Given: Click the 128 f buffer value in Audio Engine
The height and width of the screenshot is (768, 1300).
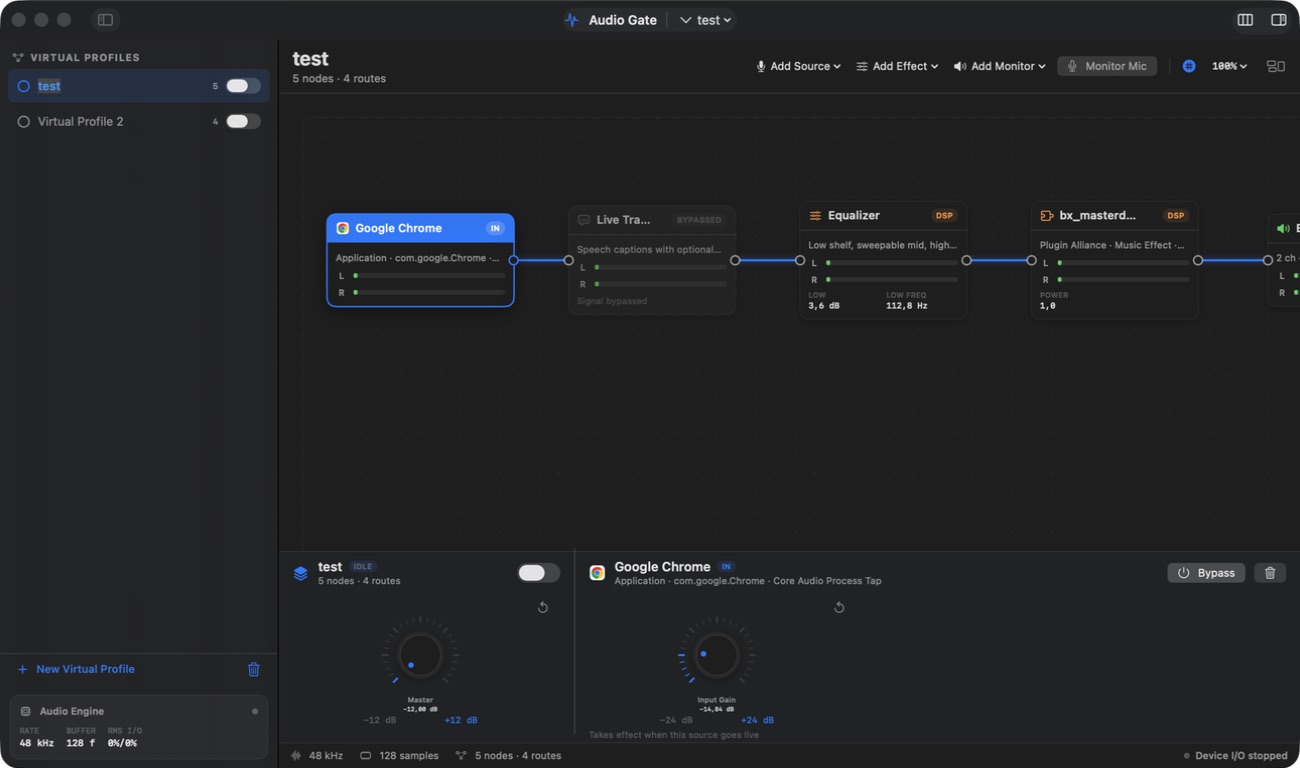Looking at the screenshot, I should pos(81,743).
